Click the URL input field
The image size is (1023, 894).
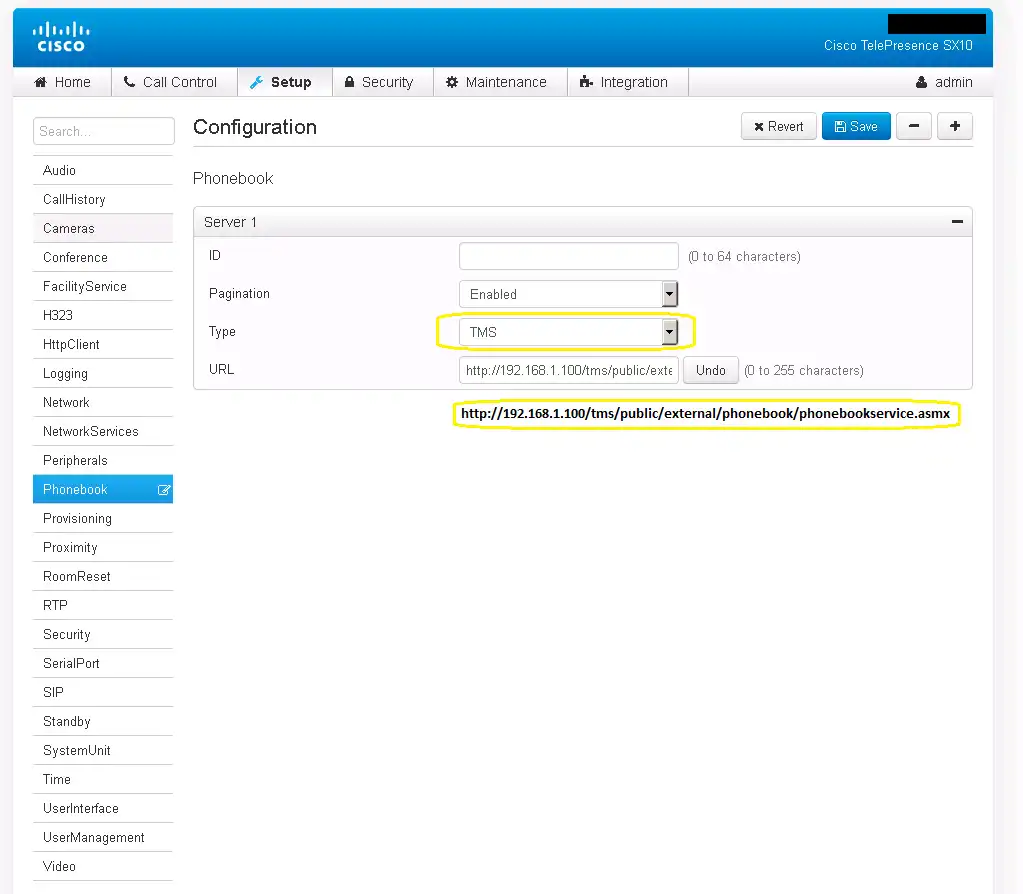568,370
